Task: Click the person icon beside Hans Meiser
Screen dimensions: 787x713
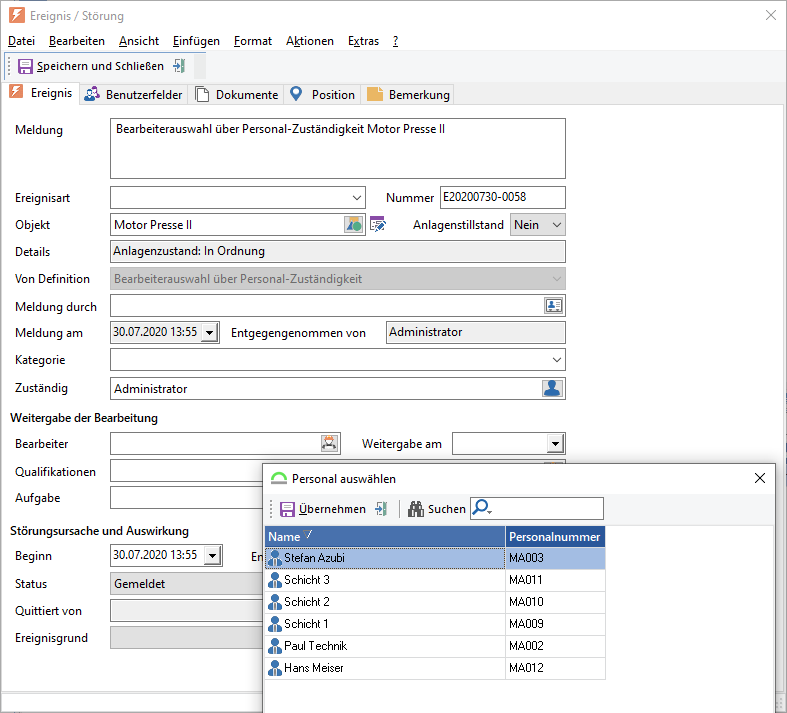Action: click(275, 668)
